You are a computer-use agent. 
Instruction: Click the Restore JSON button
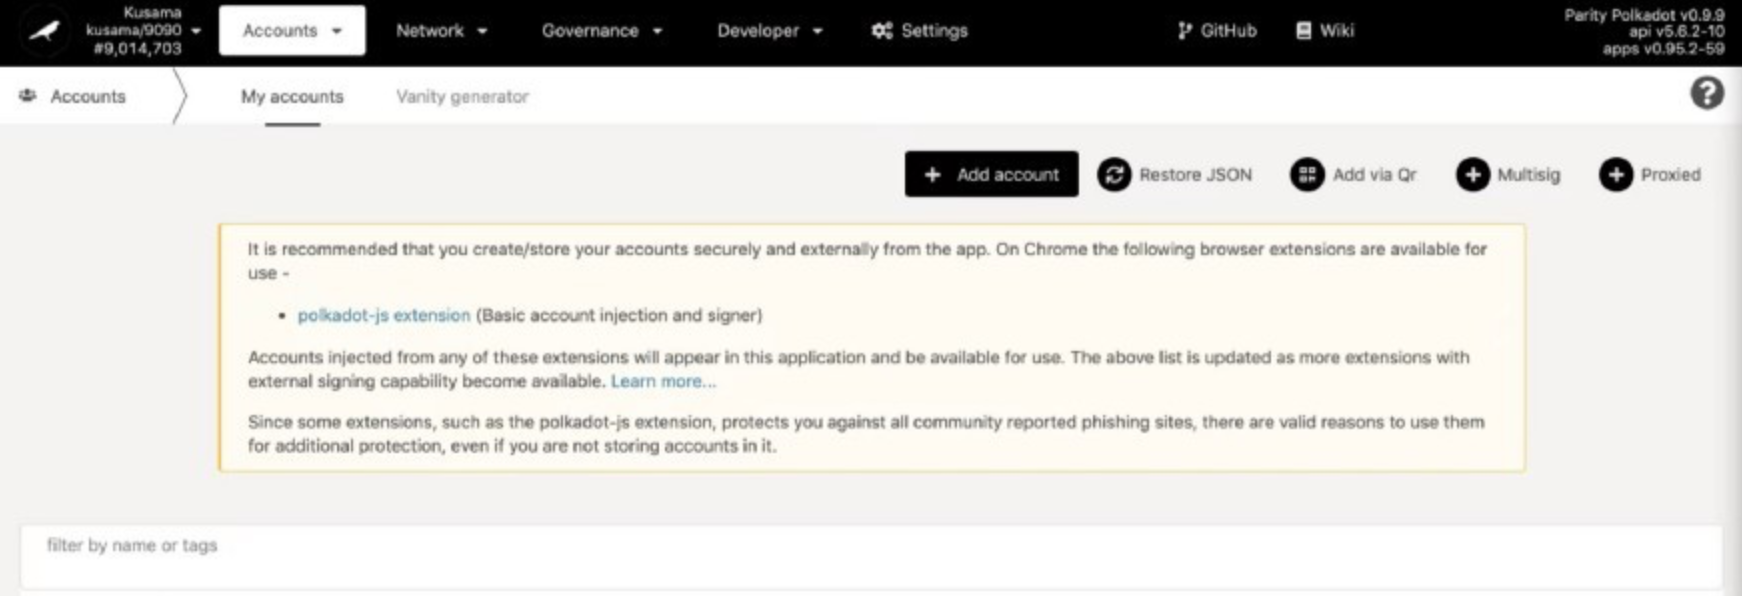pyautogui.click(x=1175, y=174)
